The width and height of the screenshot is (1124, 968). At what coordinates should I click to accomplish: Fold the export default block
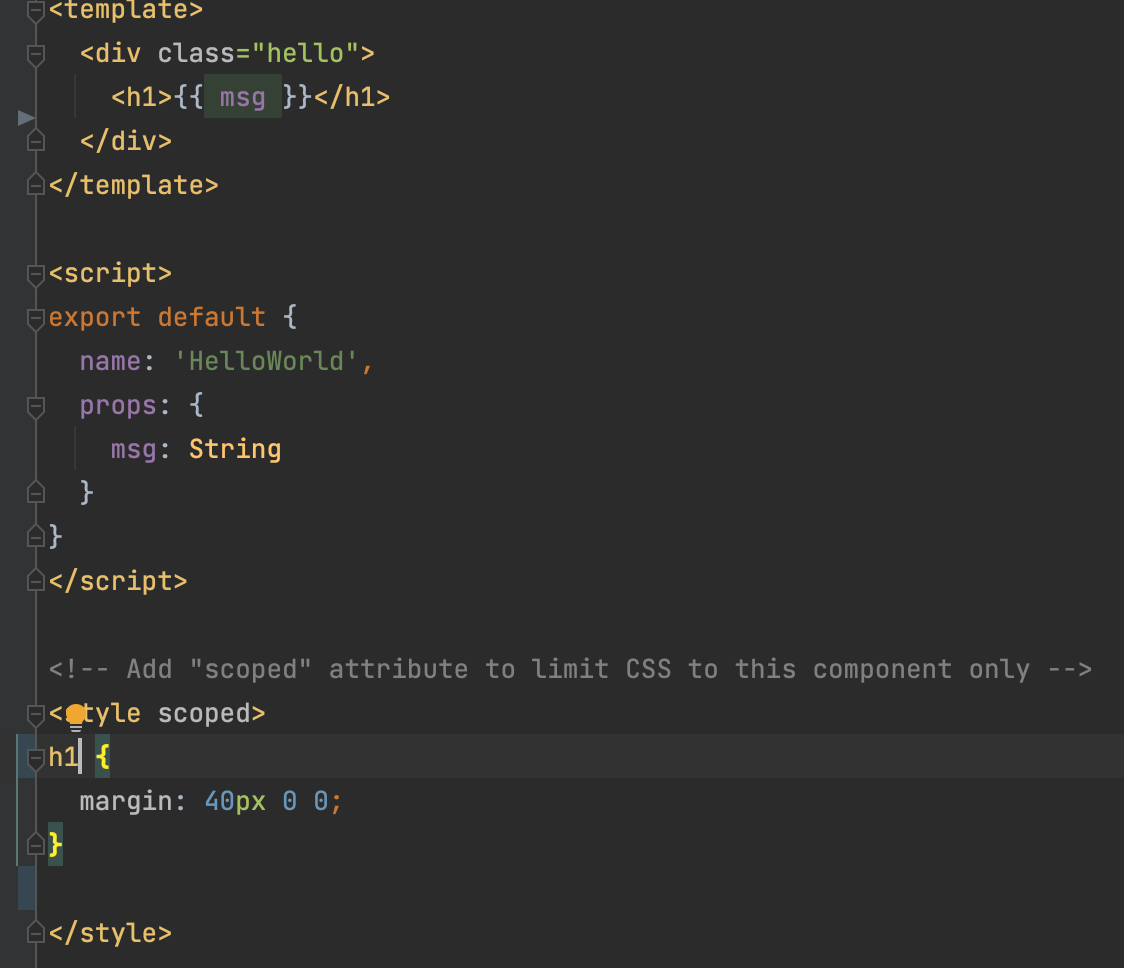tap(35, 318)
